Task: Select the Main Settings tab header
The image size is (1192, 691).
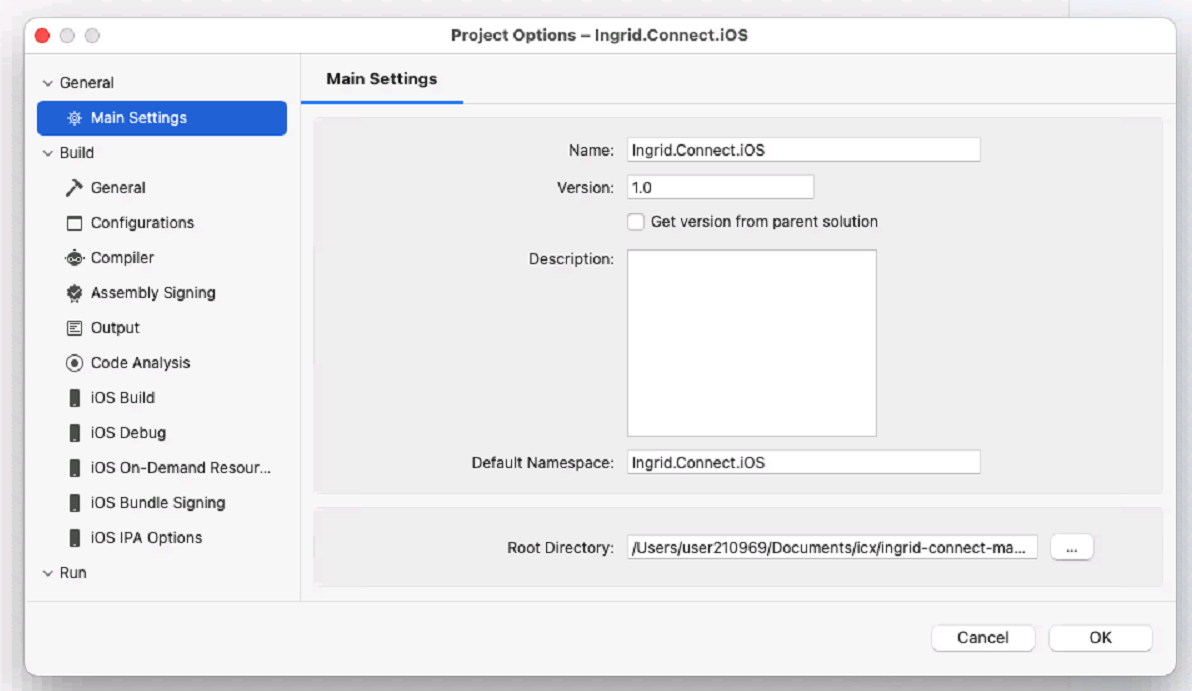Action: pos(382,79)
